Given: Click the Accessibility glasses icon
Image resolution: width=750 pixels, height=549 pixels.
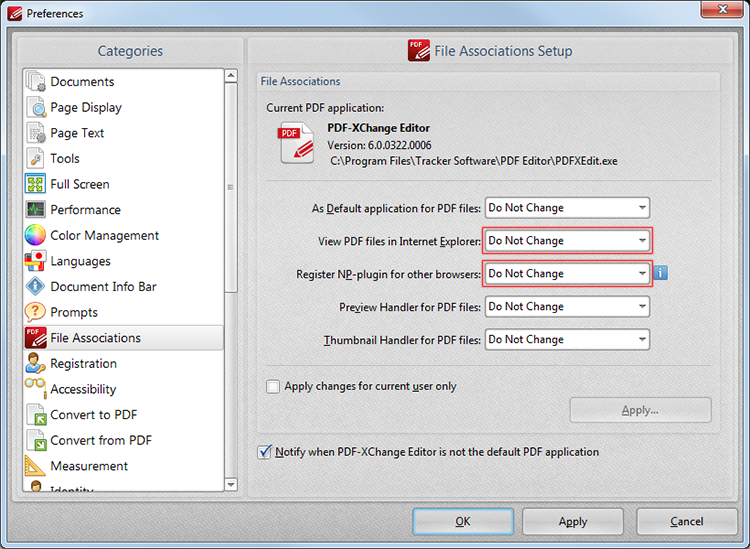Looking at the screenshot, I should tap(35, 388).
